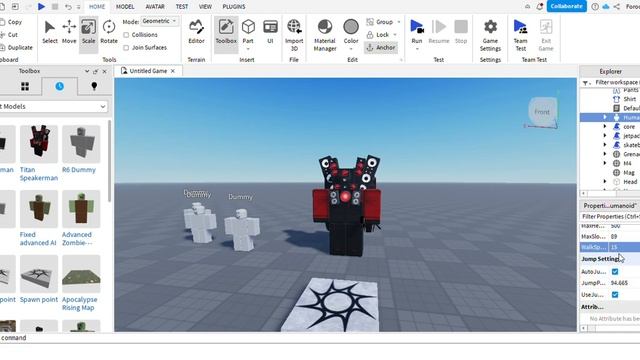This screenshot has height=360, width=640.
Task: Choose the Scale tool
Action: tap(89, 32)
